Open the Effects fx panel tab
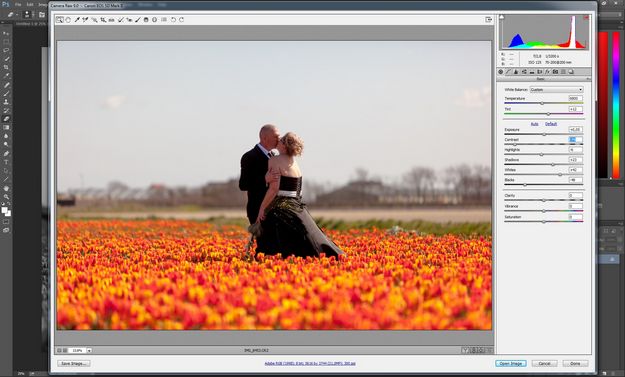This screenshot has height=377, width=625. pyautogui.click(x=547, y=72)
